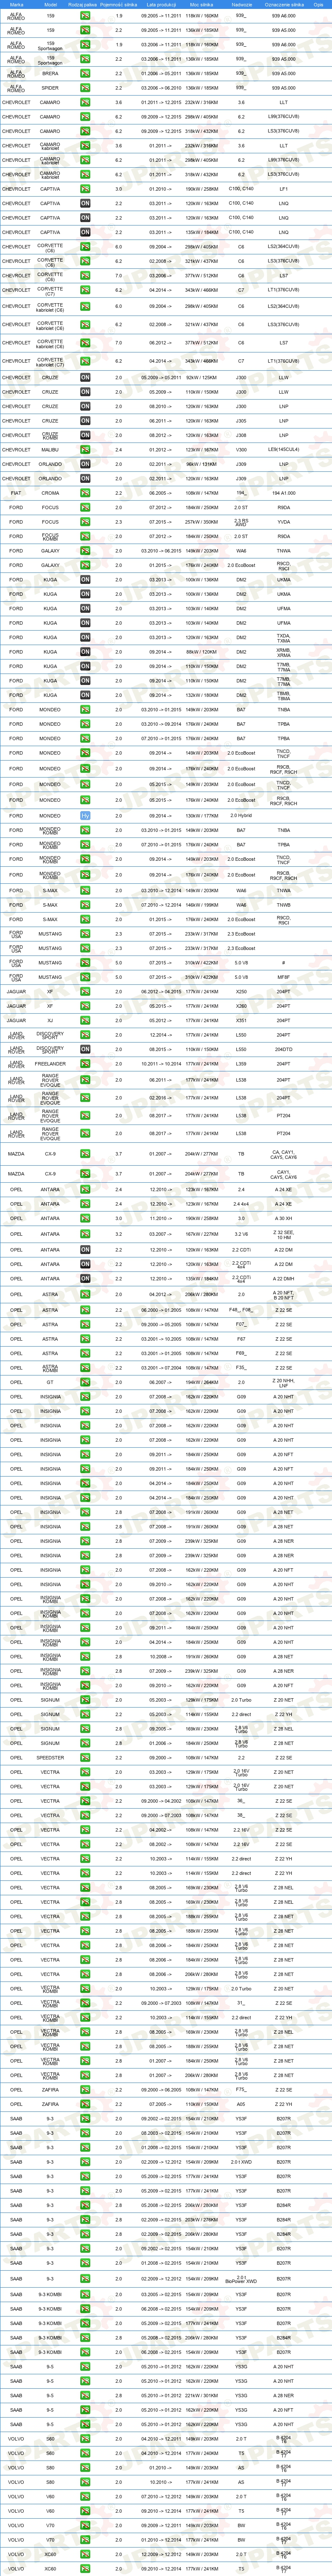The image size is (332, 2576).
Task: Click the fuel icon in the JAGUAR XJ row
Action: pos(85,1021)
